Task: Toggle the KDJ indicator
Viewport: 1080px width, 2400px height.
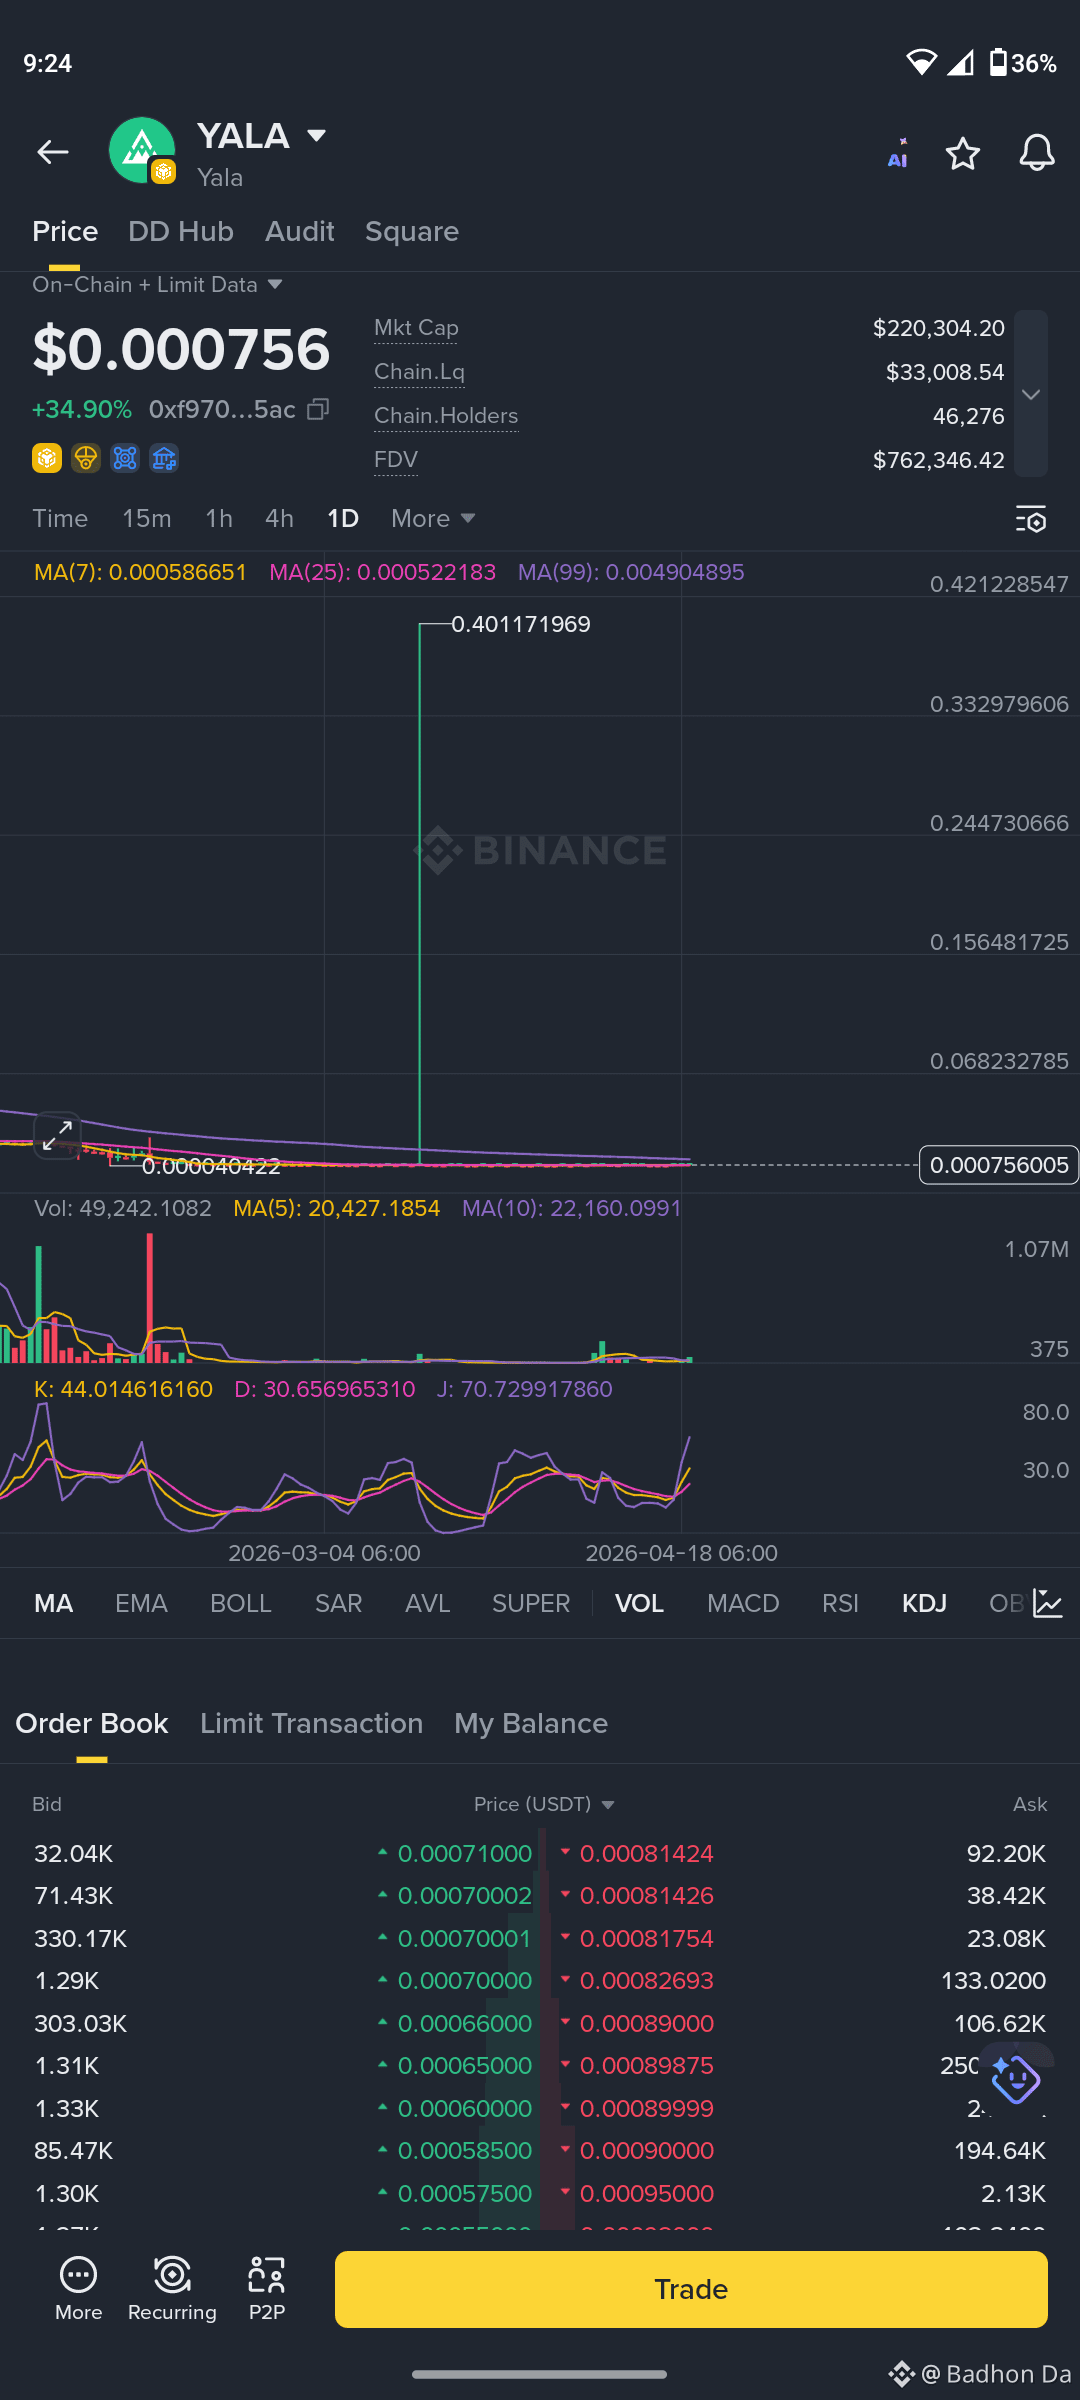Action: pos(925,1604)
